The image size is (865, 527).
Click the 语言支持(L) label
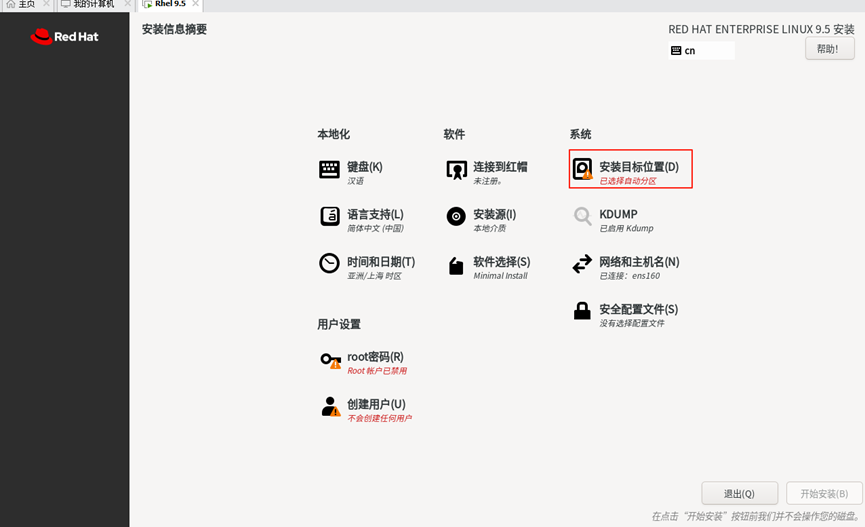pos(375,214)
